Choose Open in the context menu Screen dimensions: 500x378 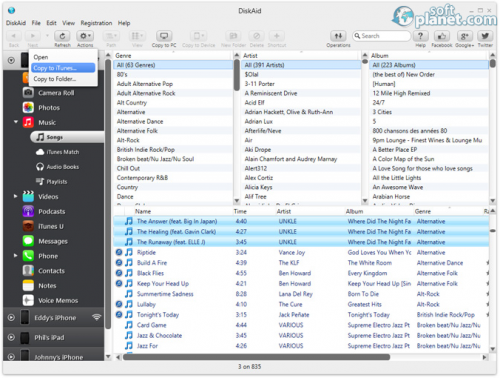click(x=63, y=57)
